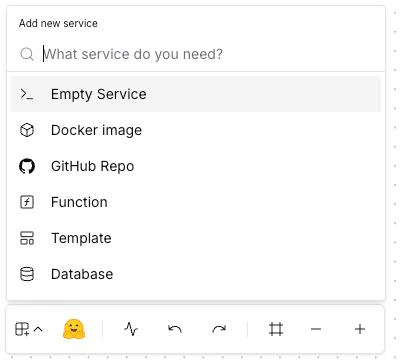Click the frame fit-to-view icon

[x=276, y=329]
